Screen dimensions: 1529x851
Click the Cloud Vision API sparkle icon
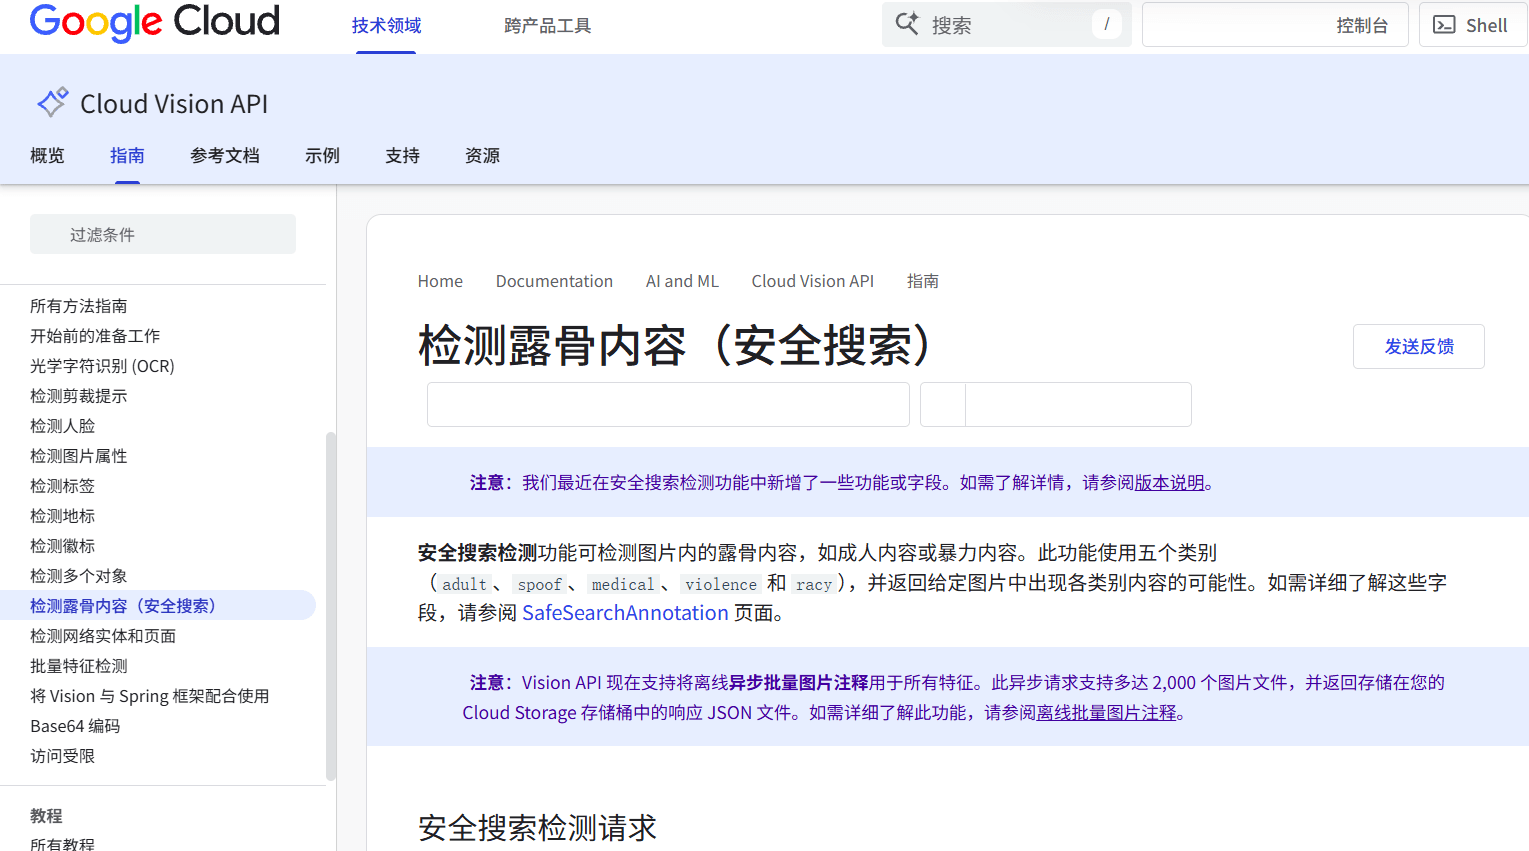52,102
